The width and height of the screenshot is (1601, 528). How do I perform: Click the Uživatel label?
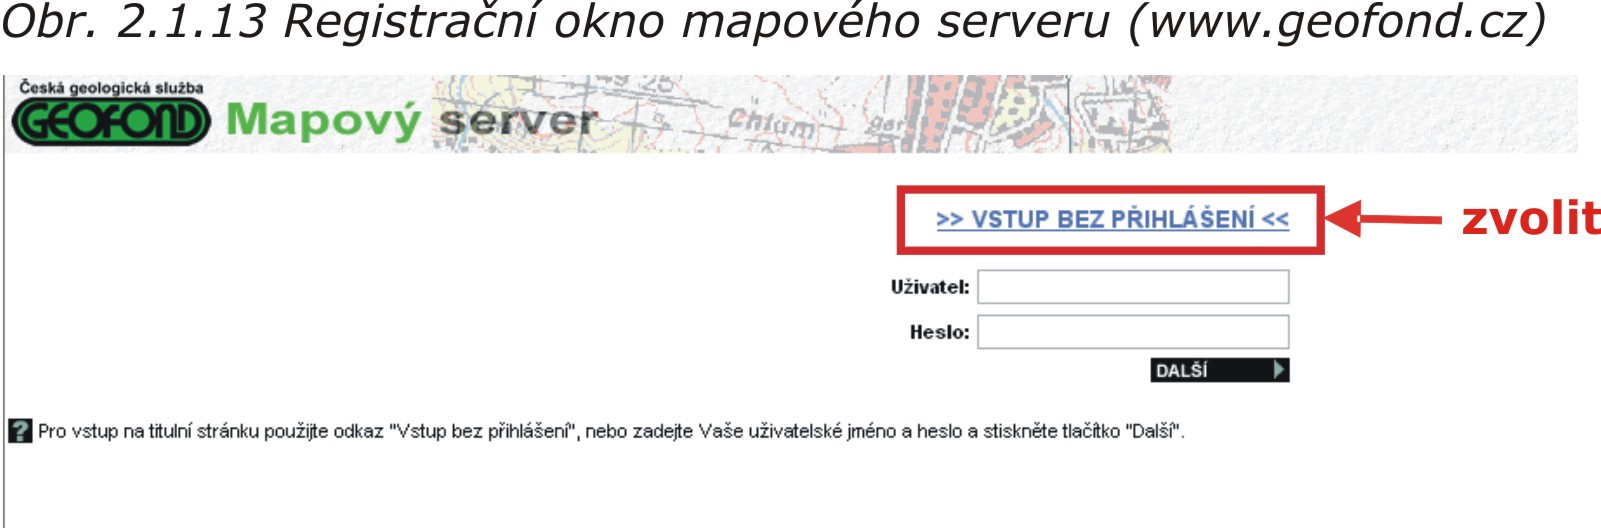(930, 287)
